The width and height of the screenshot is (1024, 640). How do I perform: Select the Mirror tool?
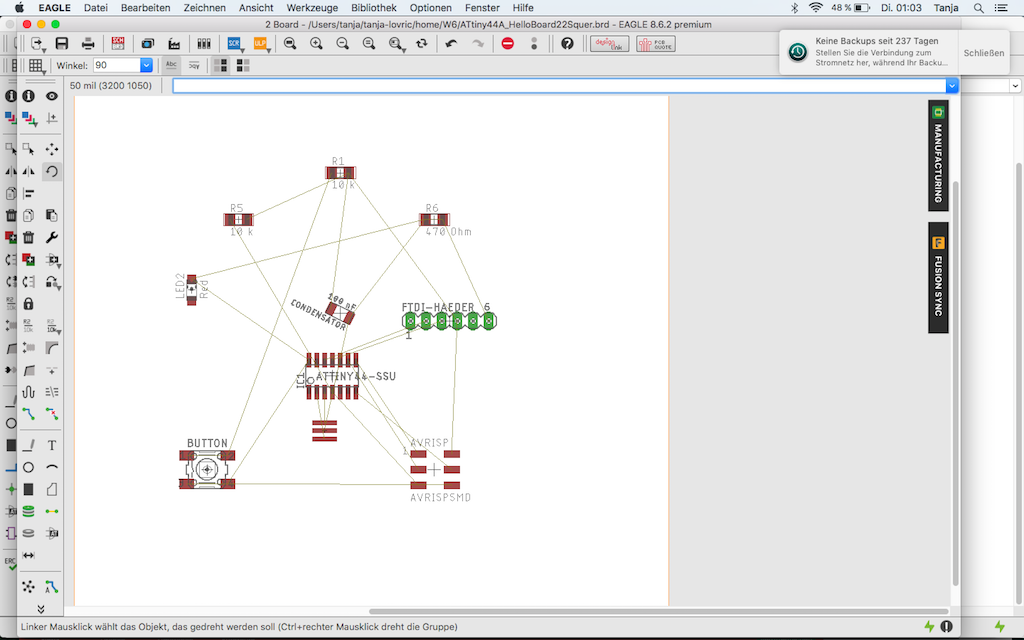click(29, 171)
